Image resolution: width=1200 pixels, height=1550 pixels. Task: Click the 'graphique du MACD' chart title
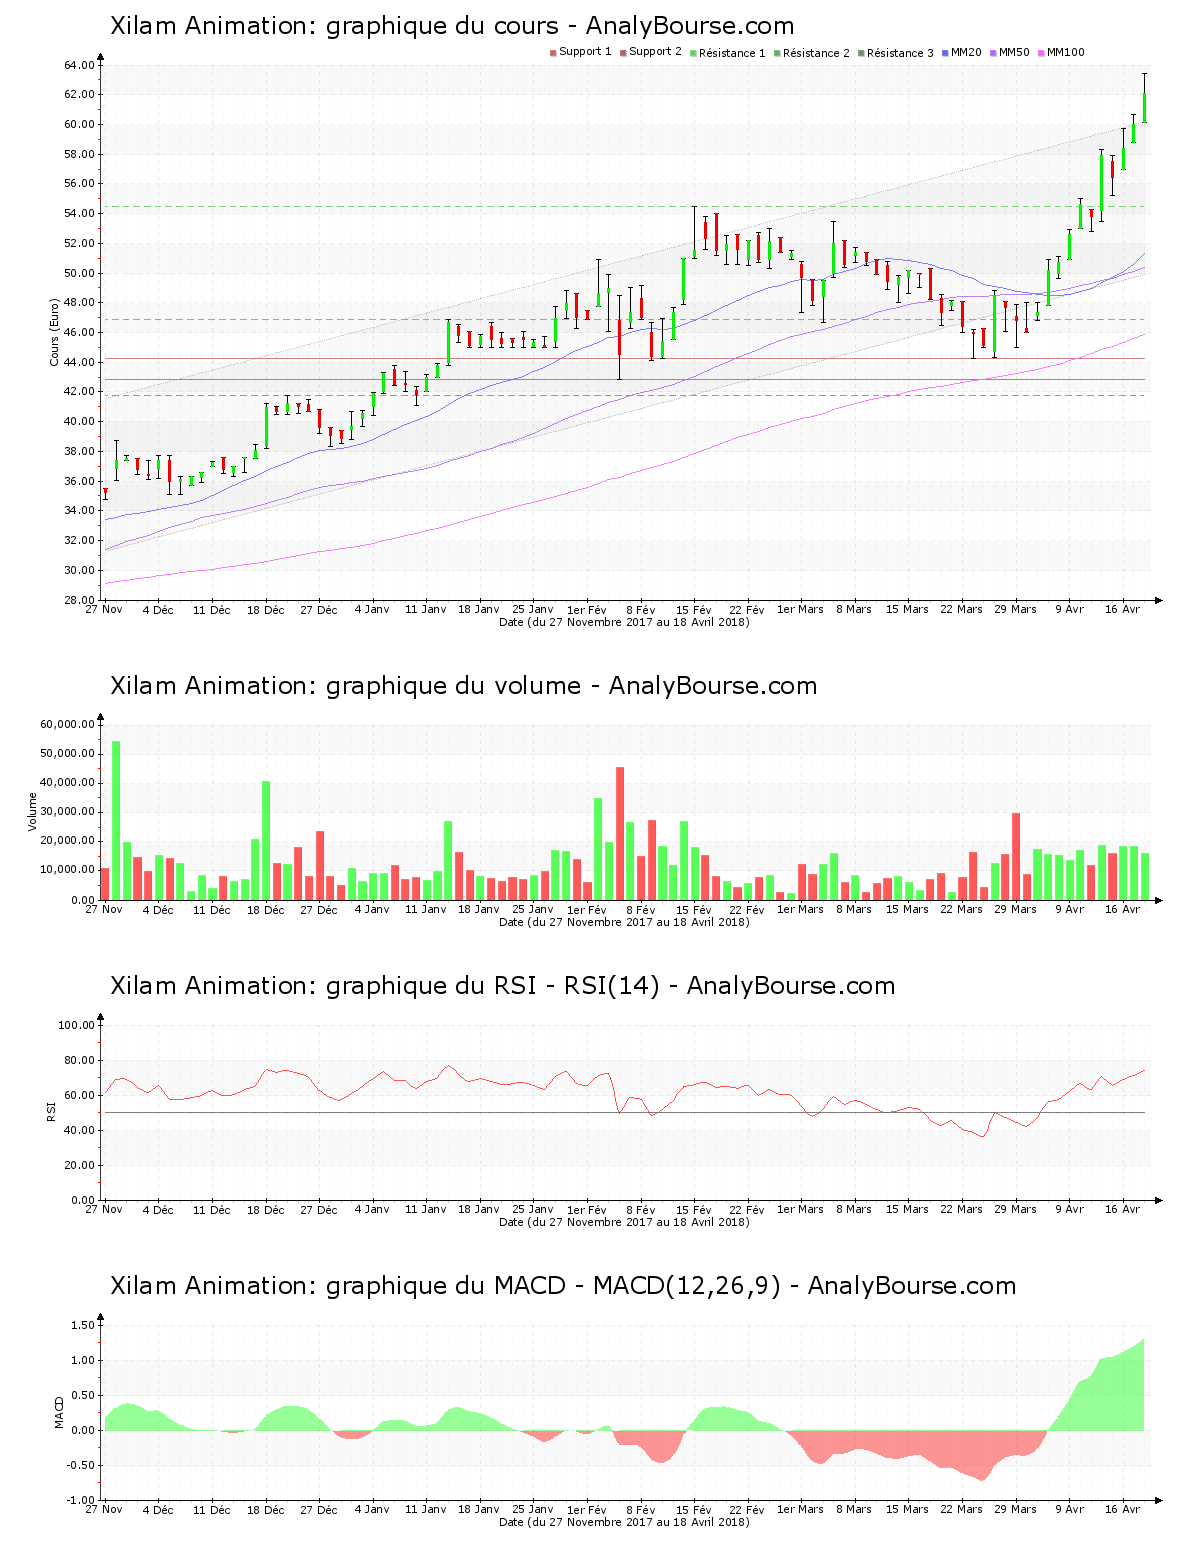point(563,1286)
